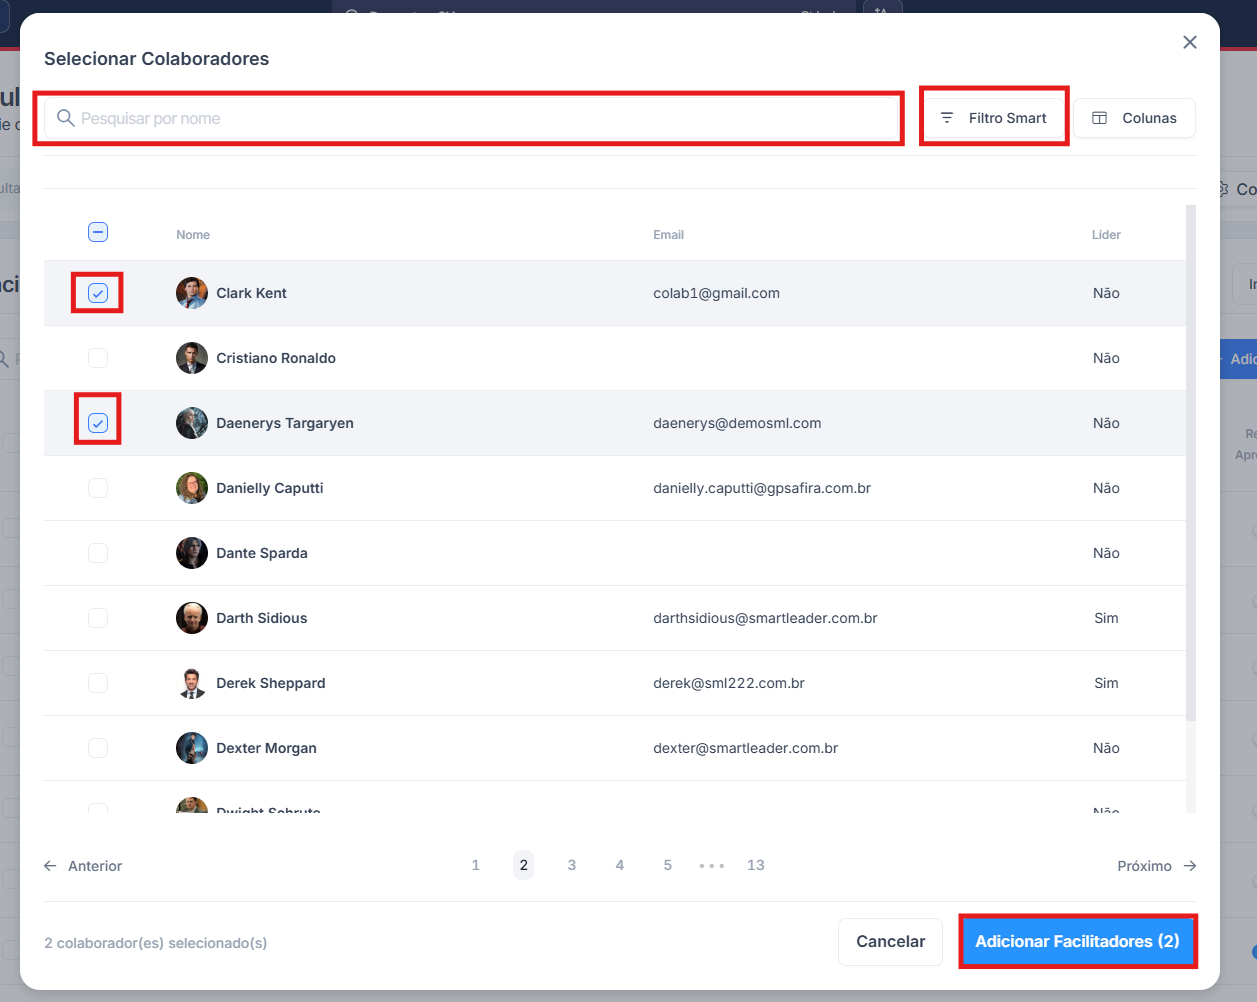Click Derek Sheppard's avatar picture
The height and width of the screenshot is (1002, 1257).
[x=192, y=683]
